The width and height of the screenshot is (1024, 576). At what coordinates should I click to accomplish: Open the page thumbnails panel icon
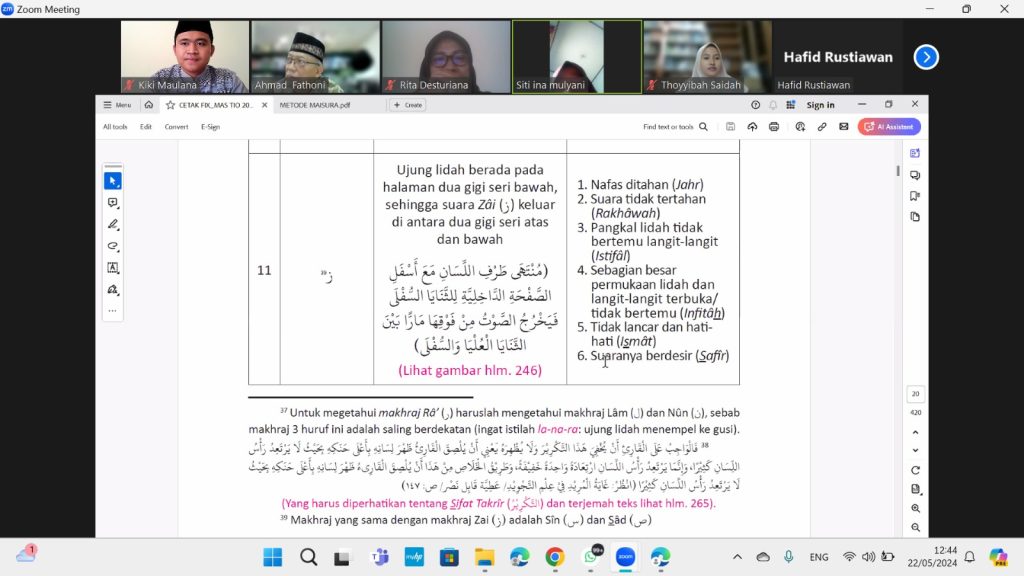pyautogui.click(x=915, y=217)
